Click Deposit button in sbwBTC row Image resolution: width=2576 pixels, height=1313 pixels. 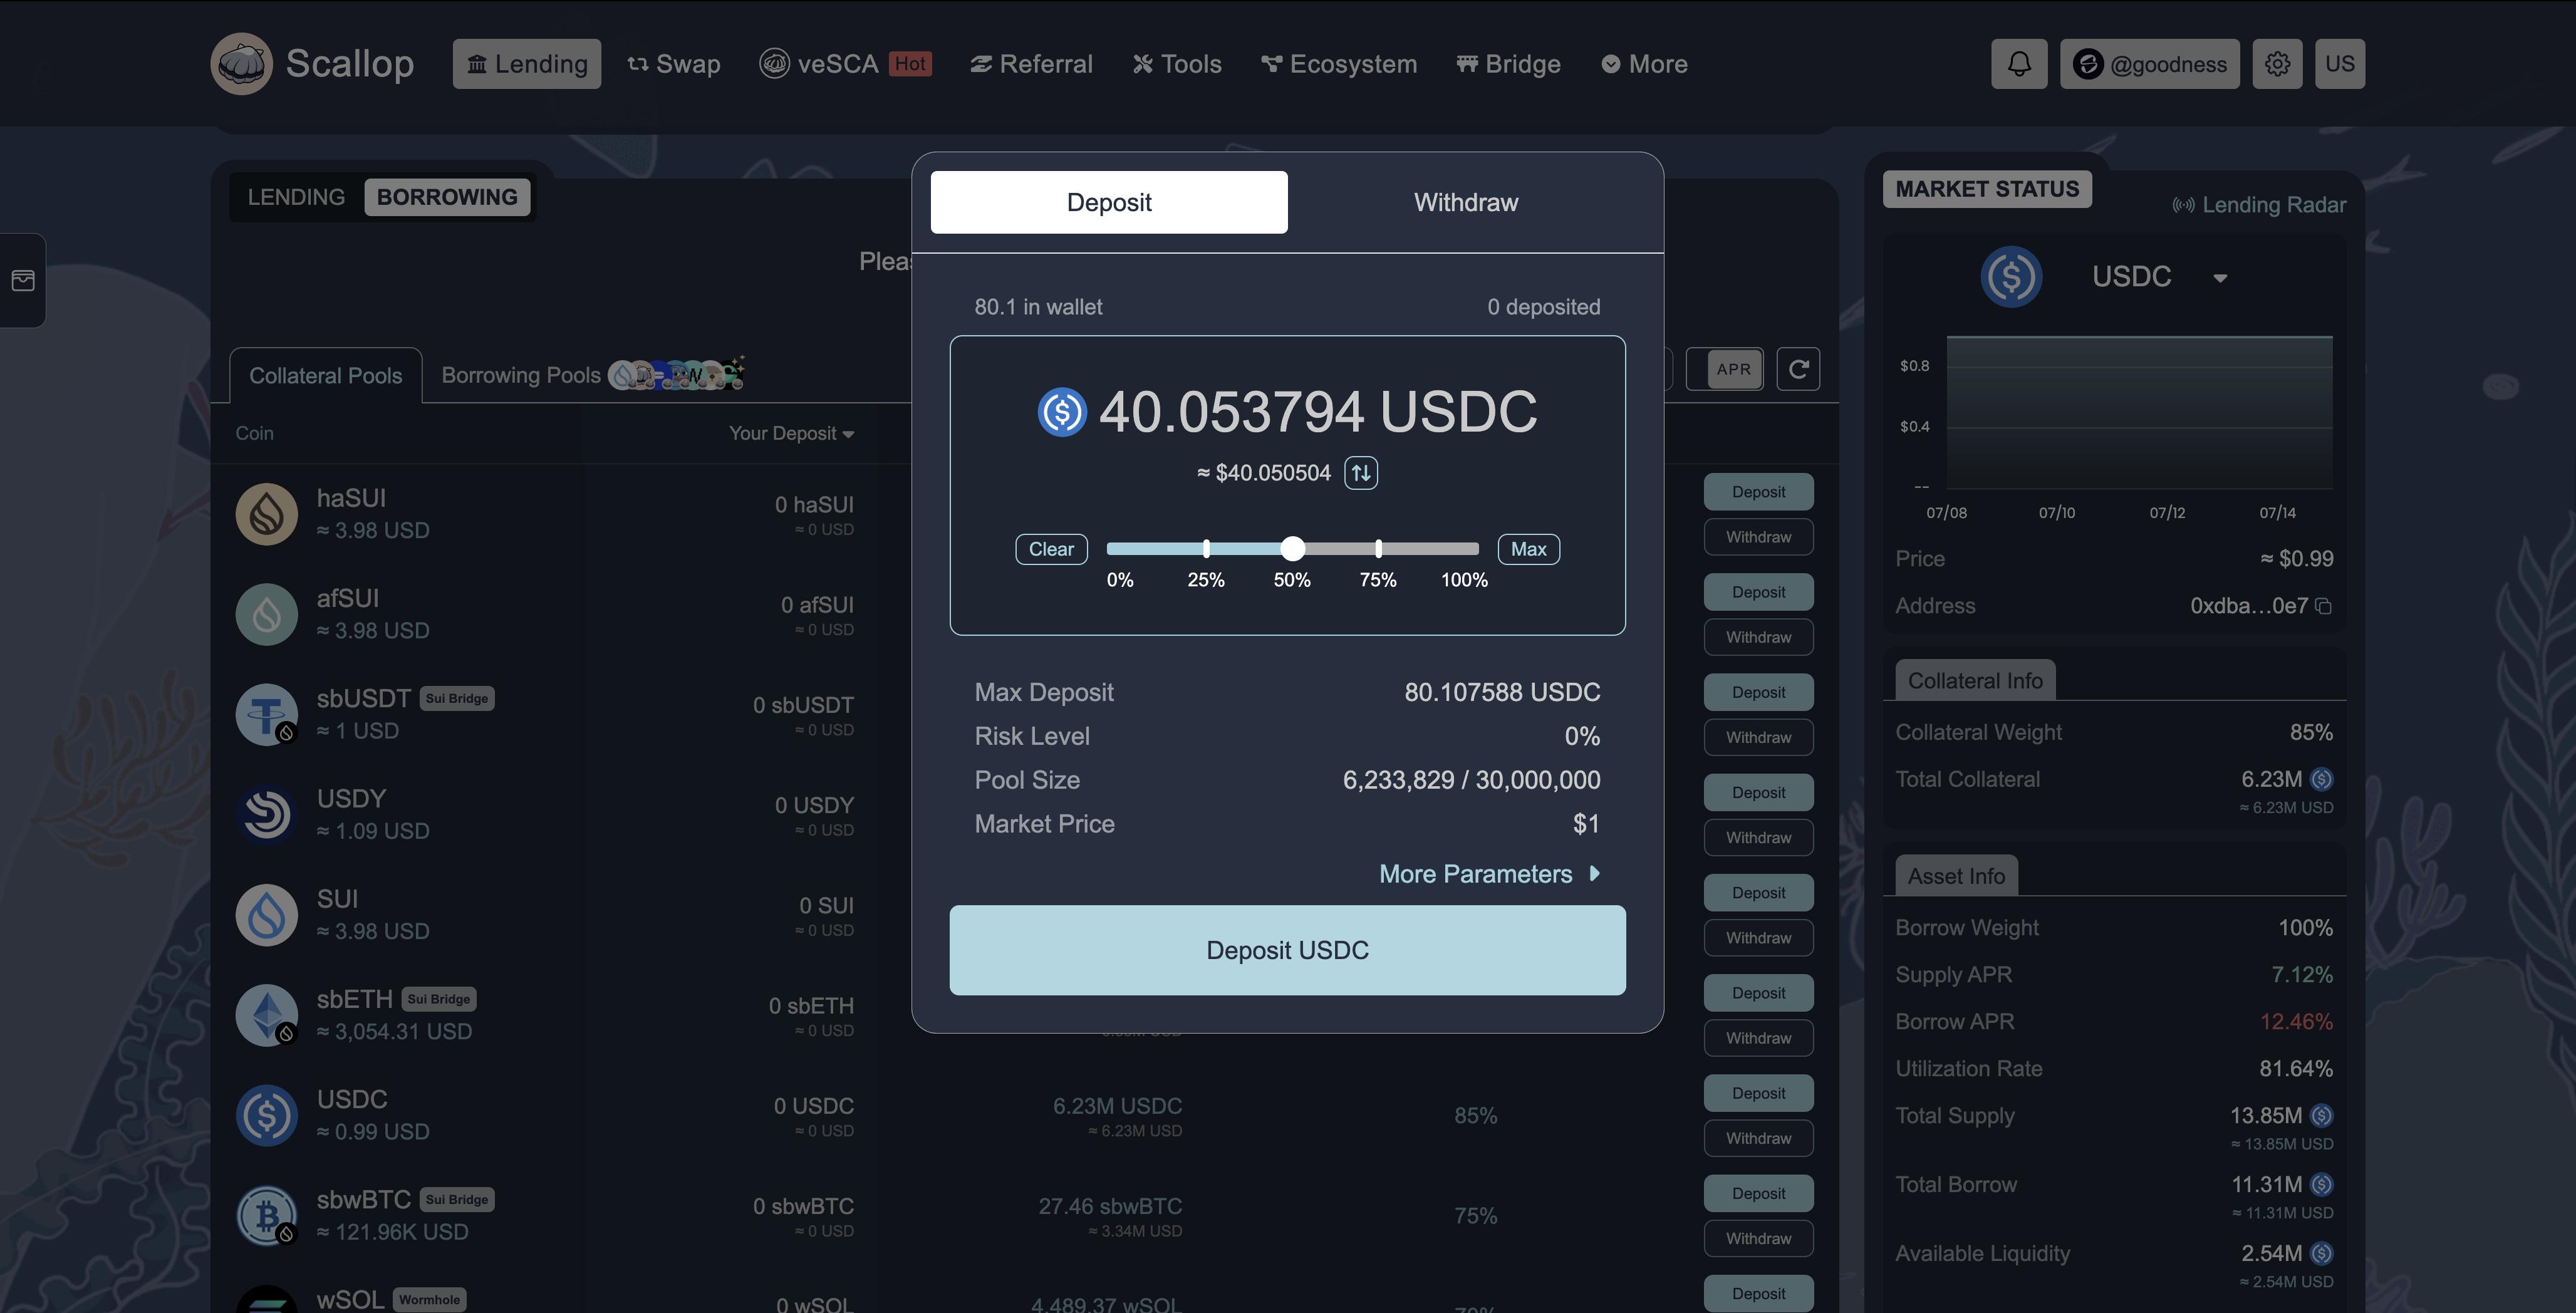pos(1758,1193)
